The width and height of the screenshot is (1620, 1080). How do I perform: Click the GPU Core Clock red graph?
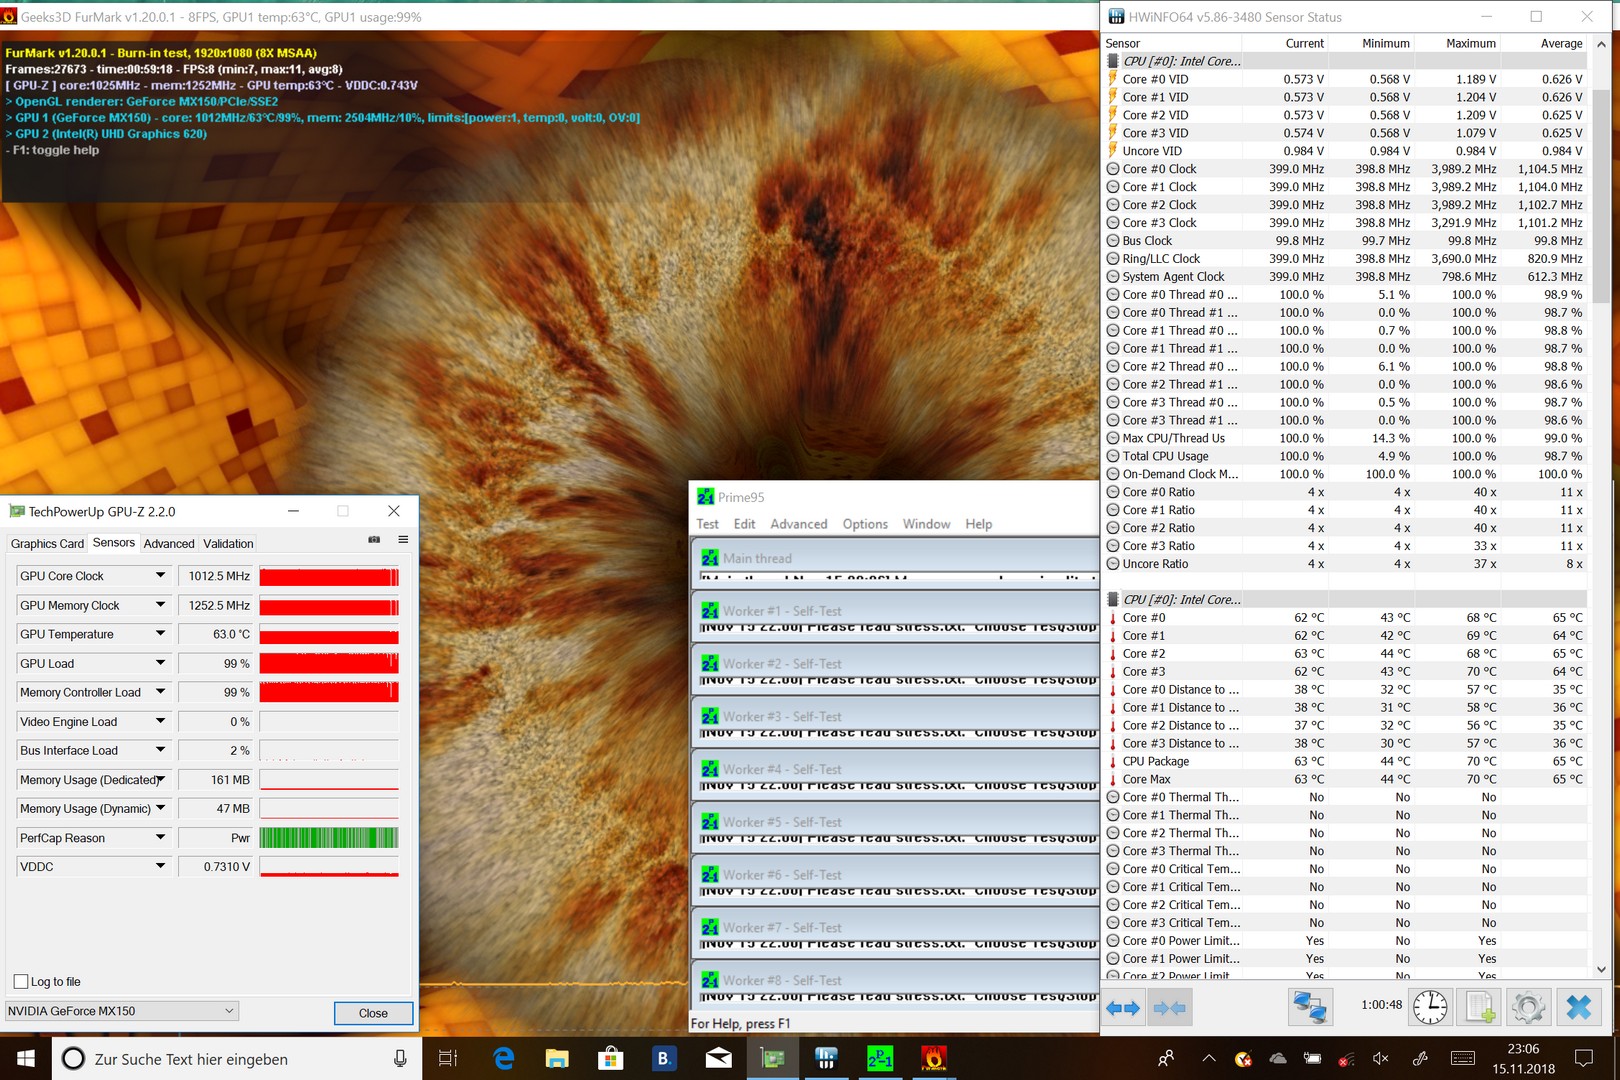coord(329,576)
